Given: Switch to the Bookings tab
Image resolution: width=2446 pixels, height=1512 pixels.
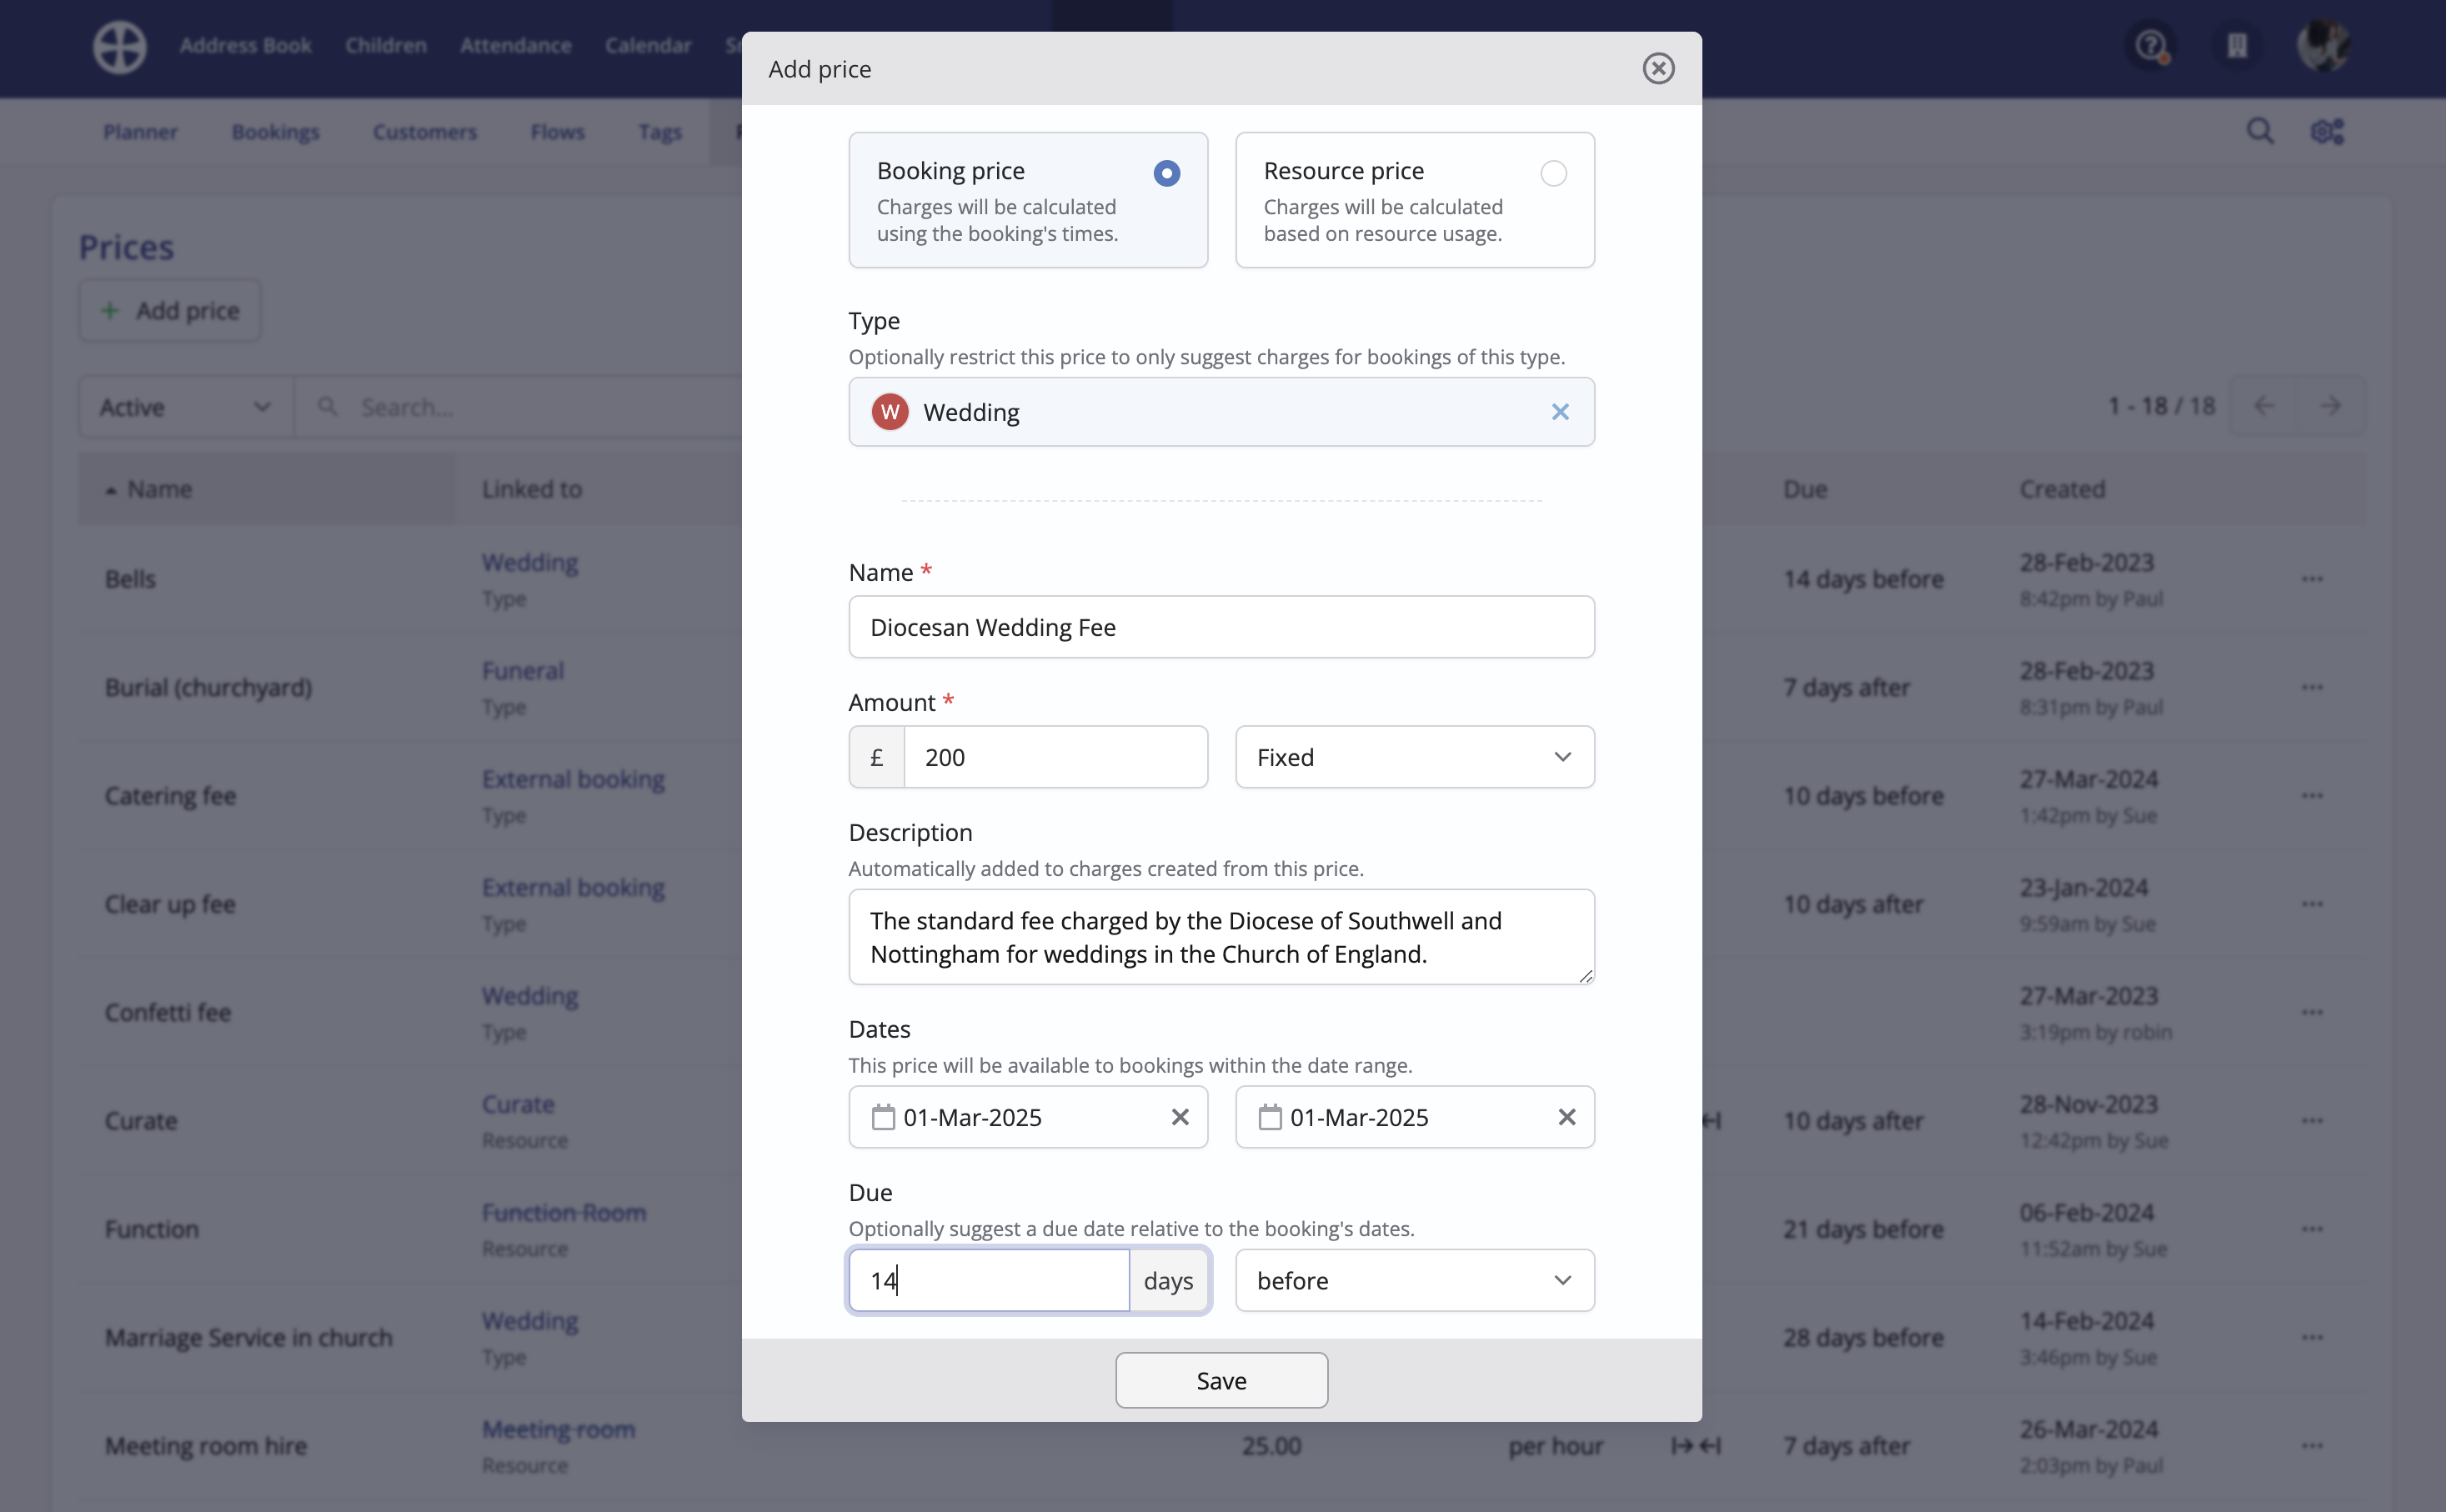Looking at the screenshot, I should click(x=275, y=132).
